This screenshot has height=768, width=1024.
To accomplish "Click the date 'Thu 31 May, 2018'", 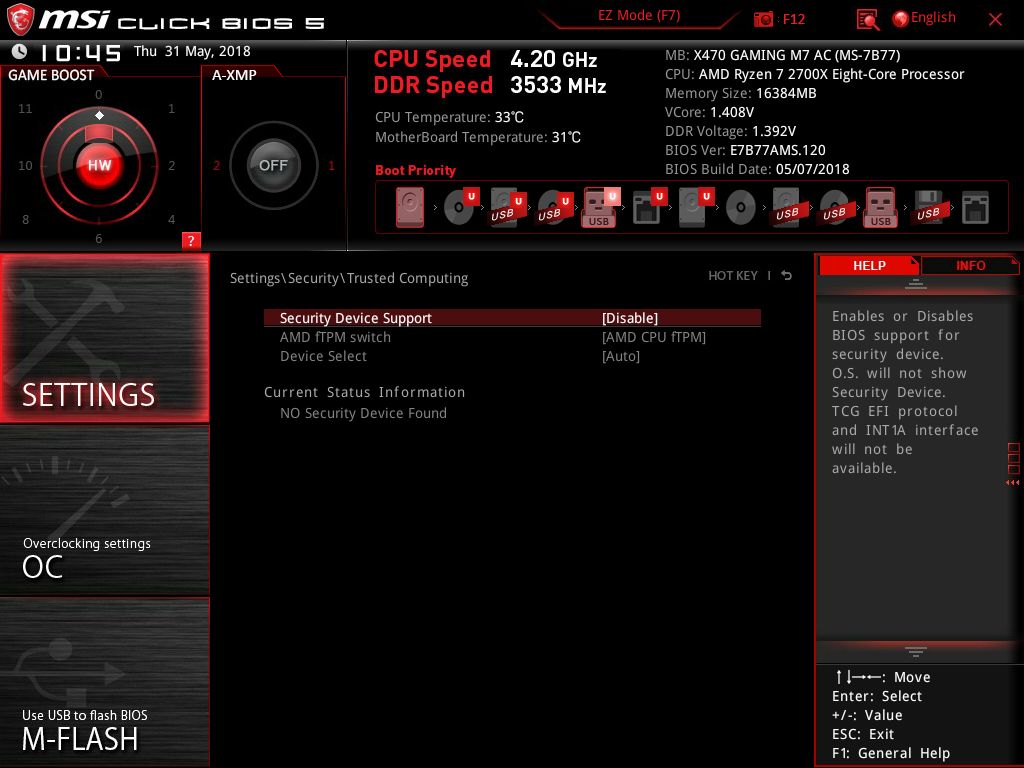I will (x=192, y=52).
